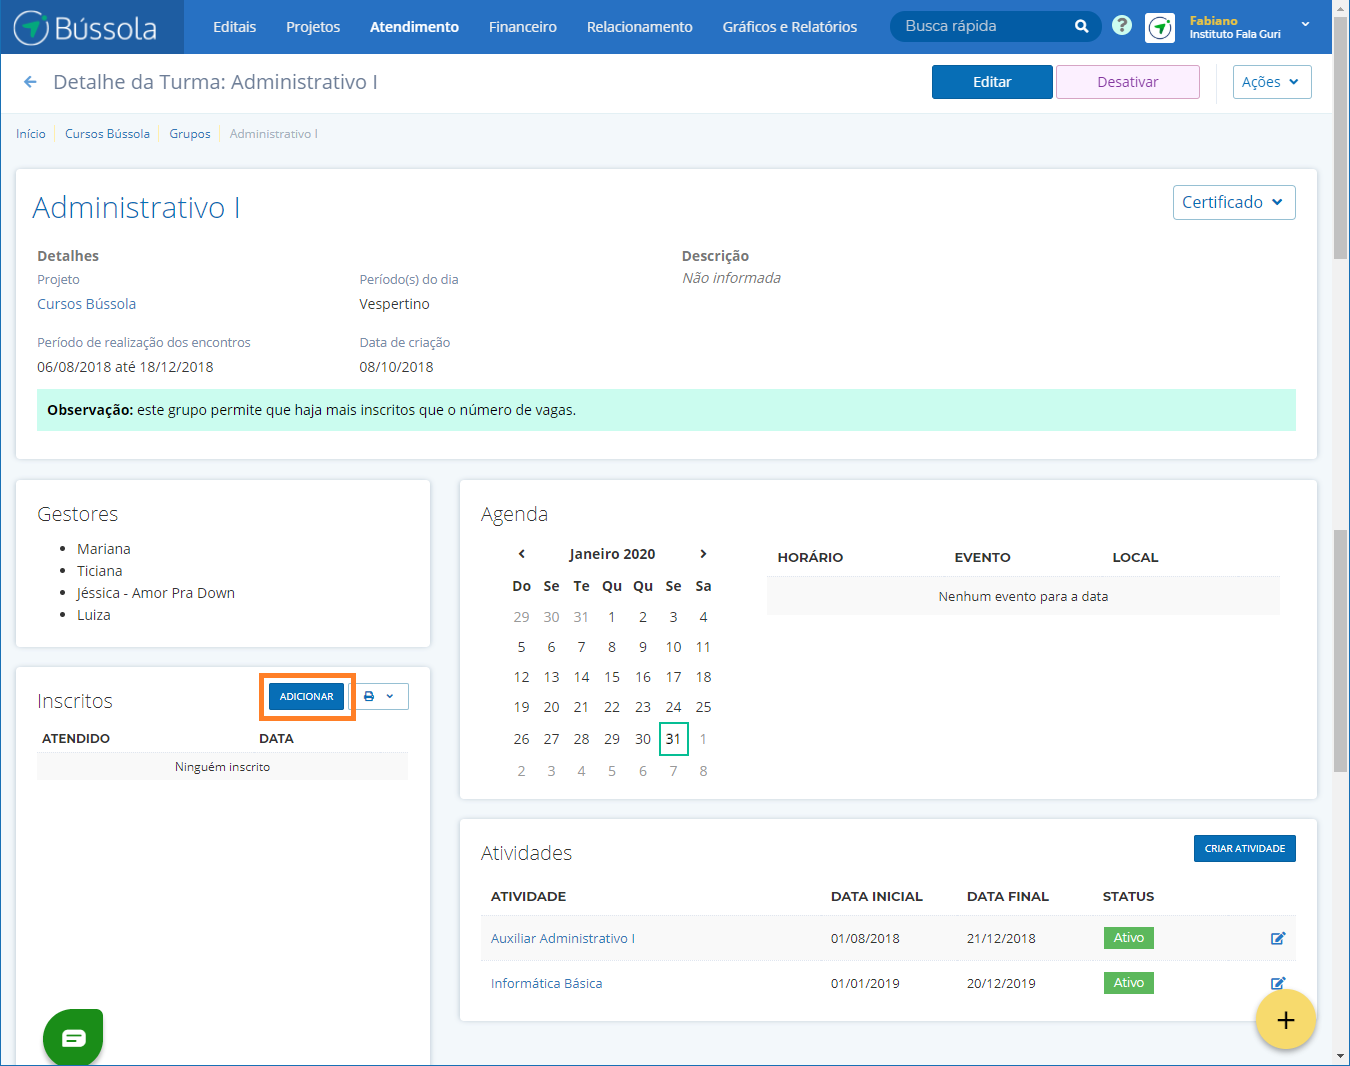Screen dimensions: 1350x1066
Task: Open the help question mark icon
Action: 1122,26
